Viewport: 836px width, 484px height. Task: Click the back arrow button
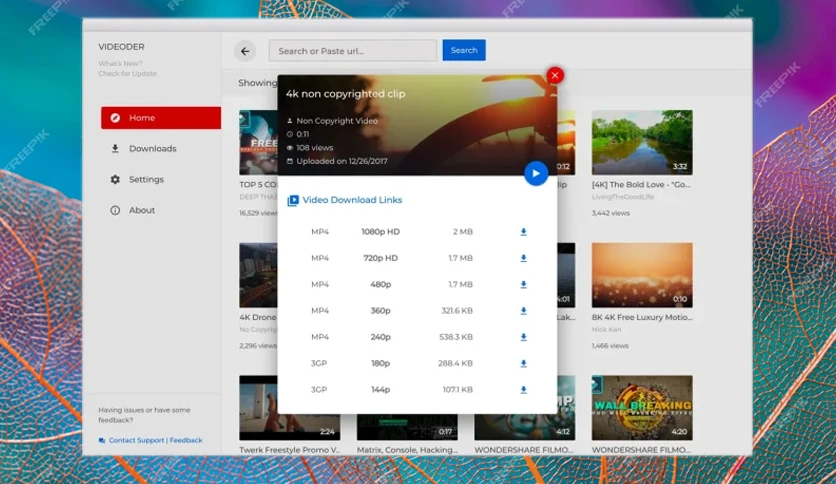245,51
